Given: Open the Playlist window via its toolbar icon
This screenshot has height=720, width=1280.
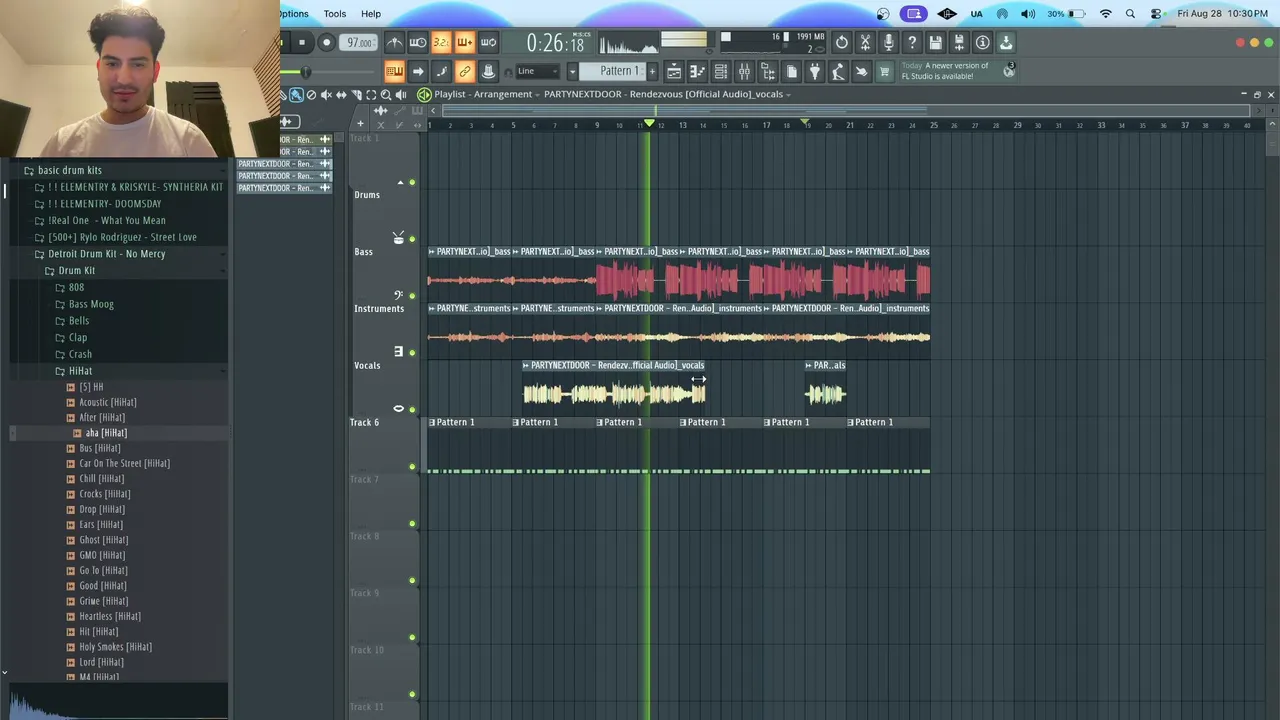Looking at the screenshot, I should pyautogui.click(x=674, y=71).
